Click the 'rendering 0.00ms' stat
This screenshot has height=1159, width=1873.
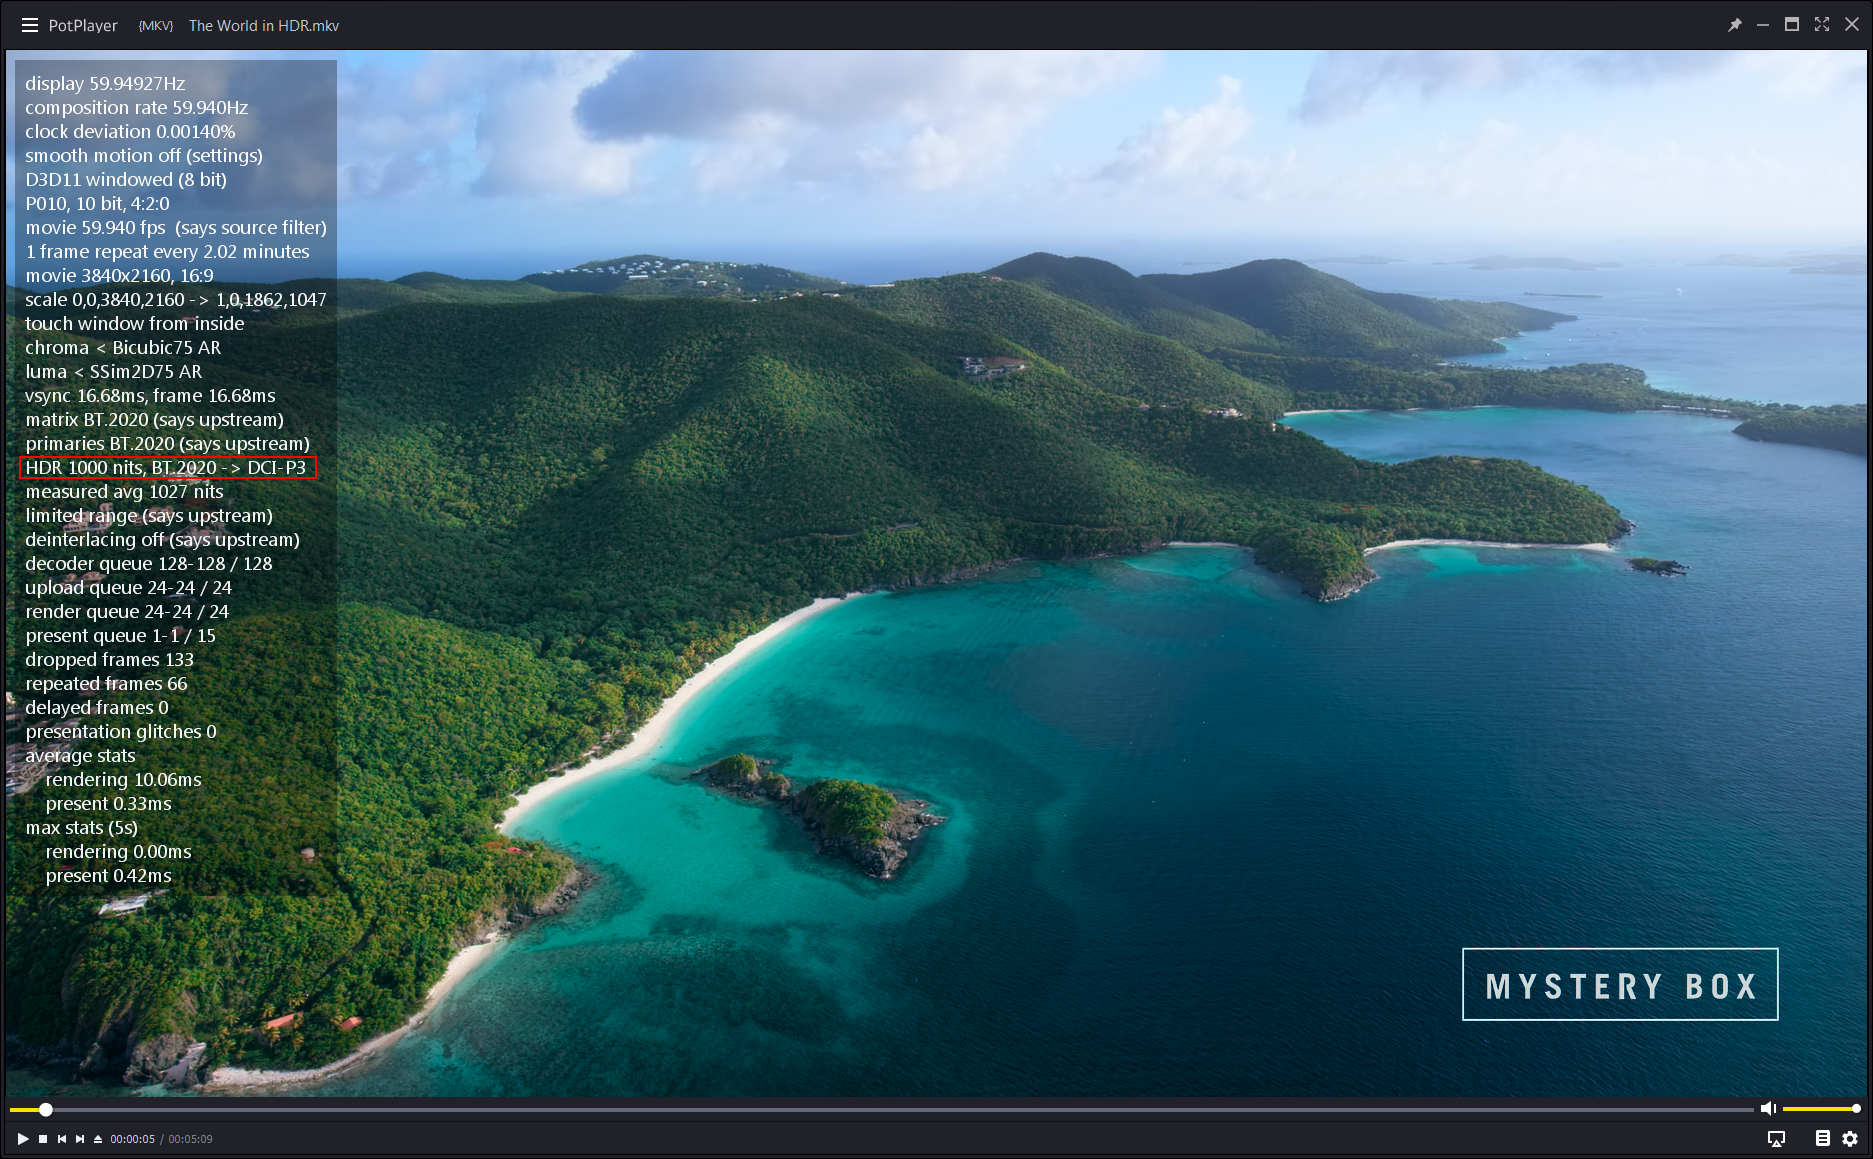119,852
